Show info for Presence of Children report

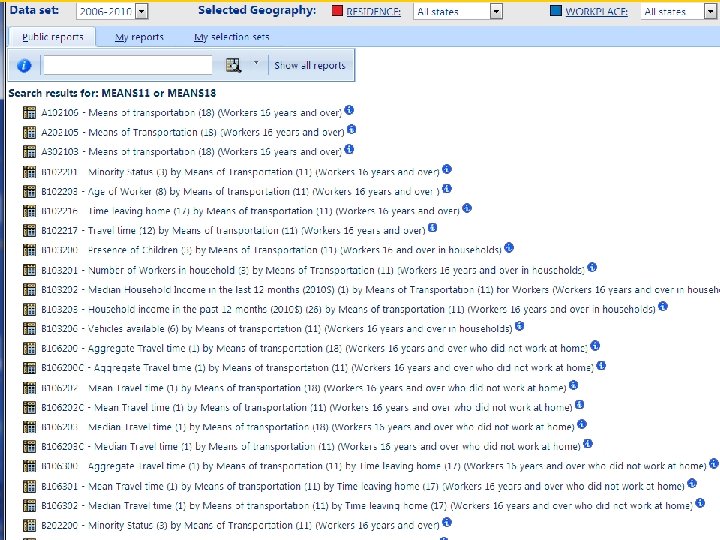[509, 247]
